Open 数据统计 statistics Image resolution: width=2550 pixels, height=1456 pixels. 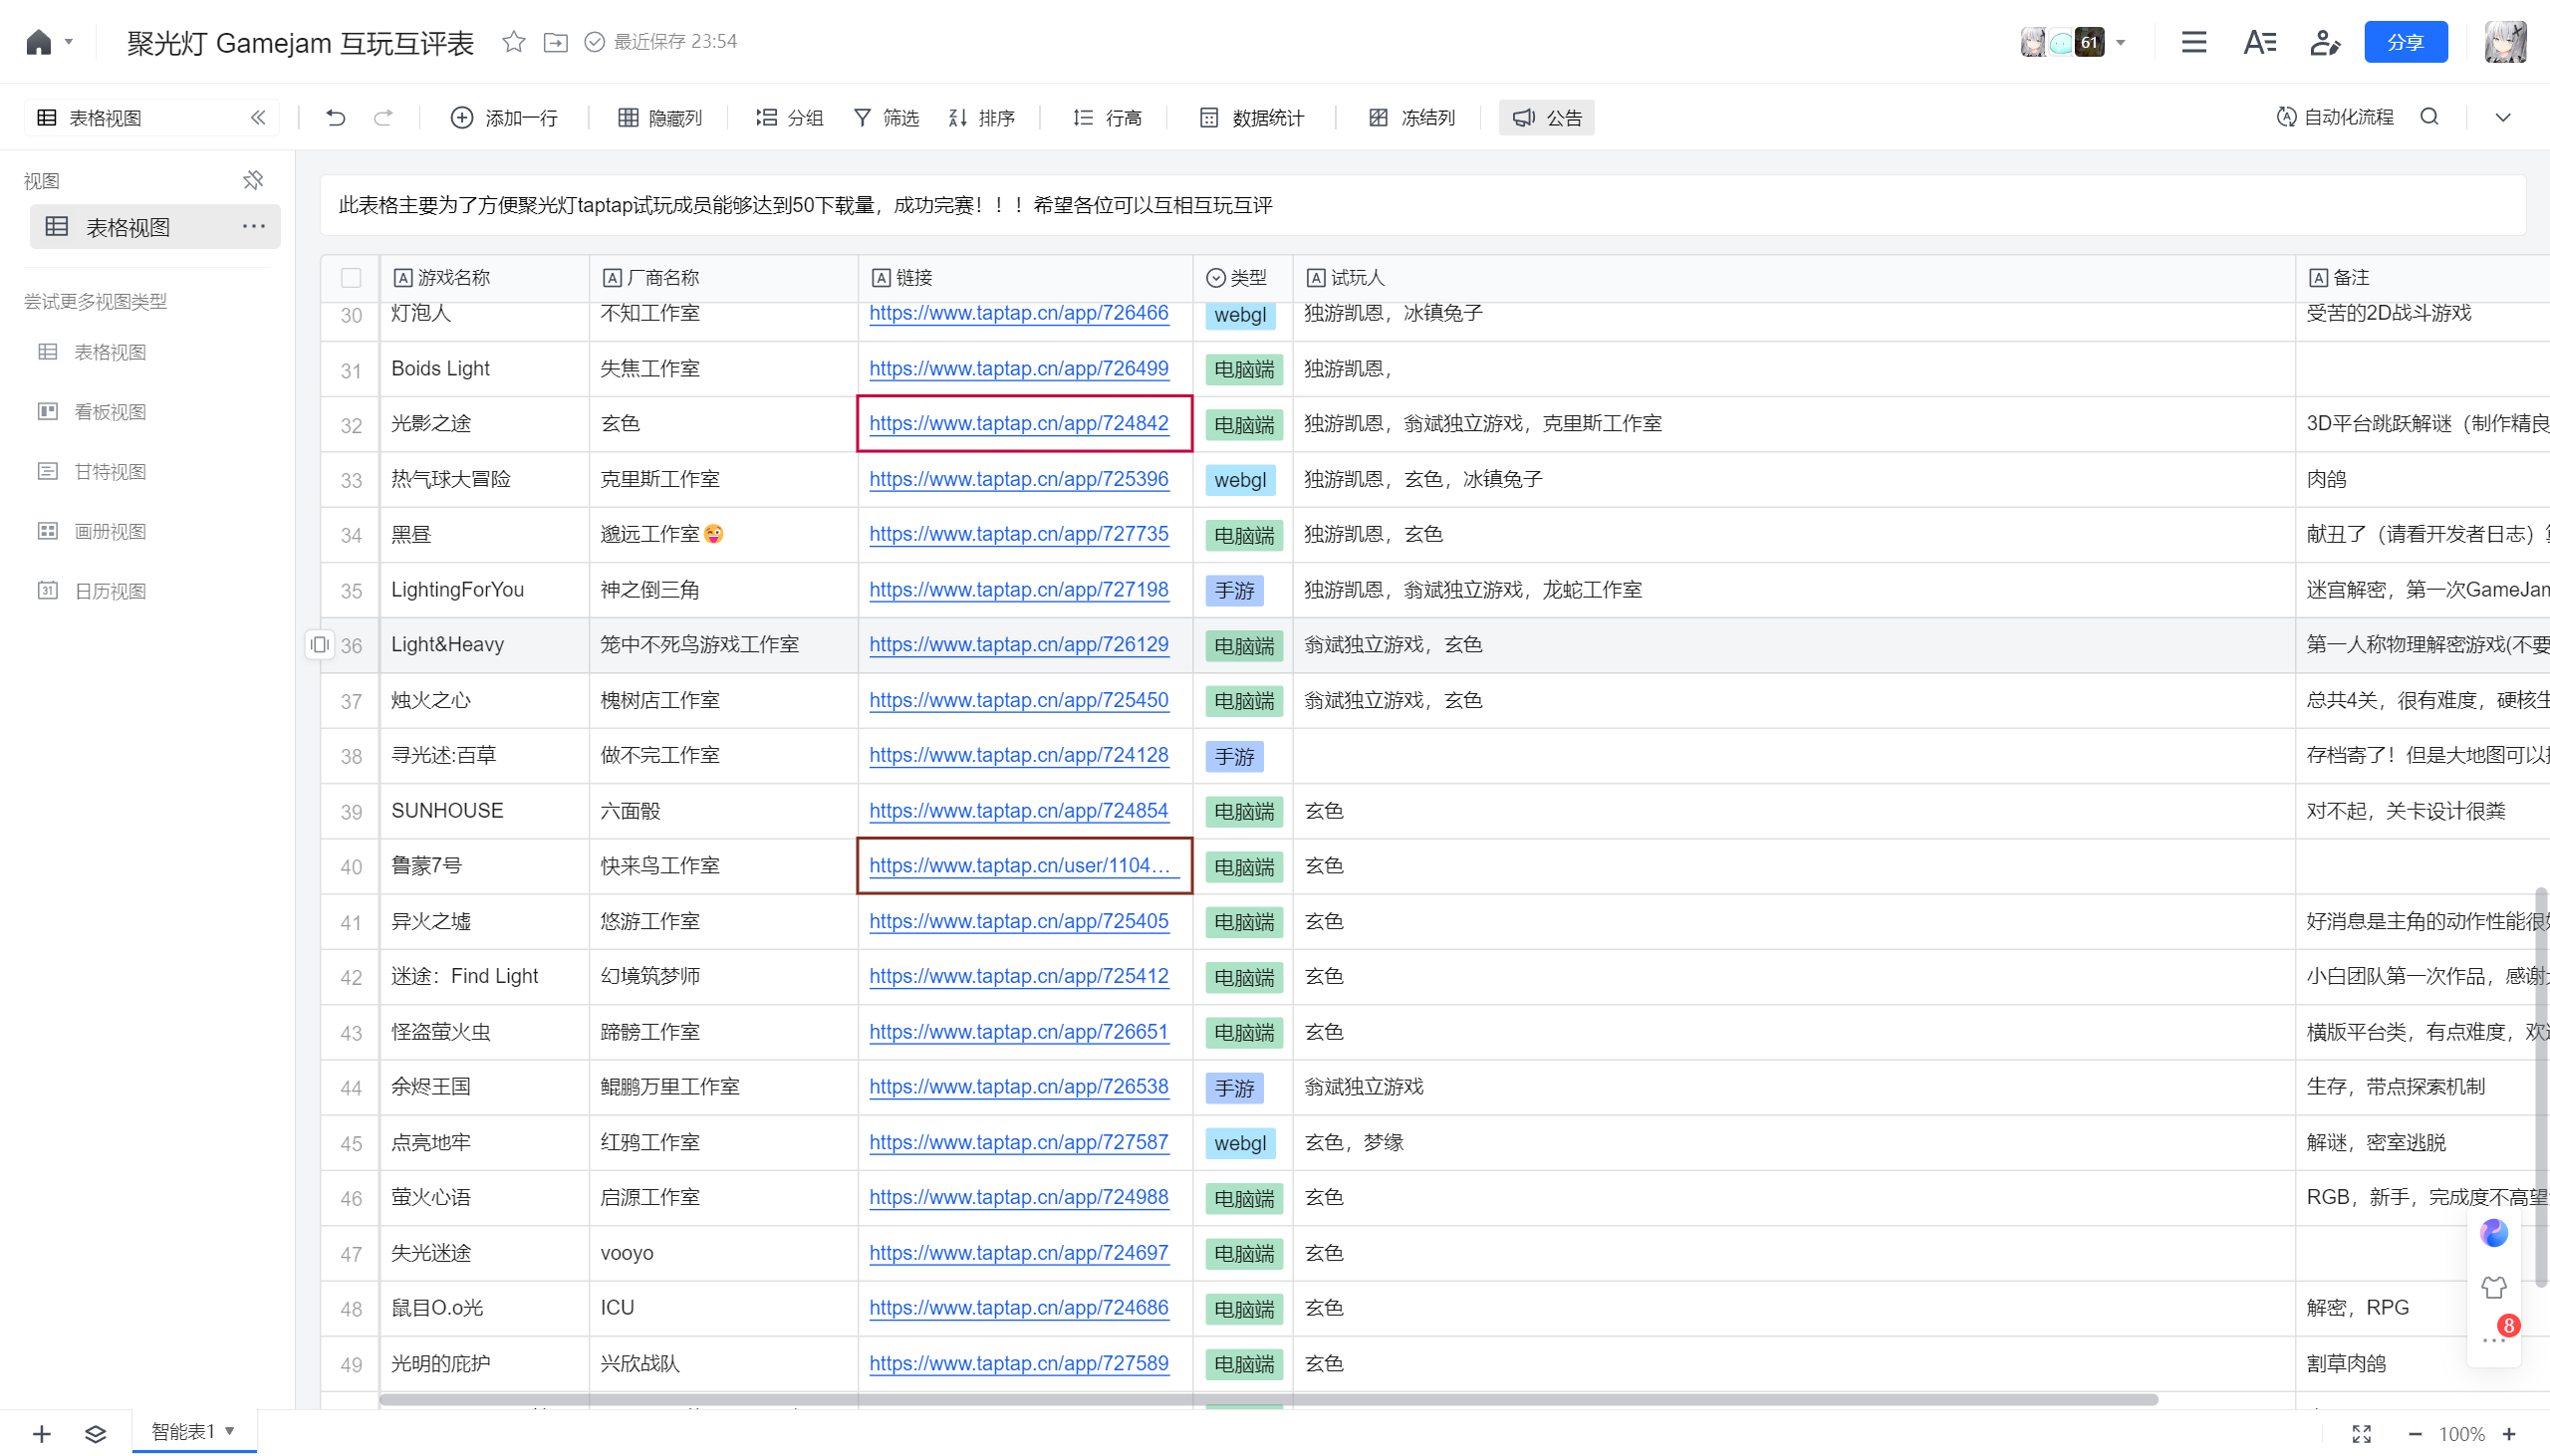coord(1251,118)
